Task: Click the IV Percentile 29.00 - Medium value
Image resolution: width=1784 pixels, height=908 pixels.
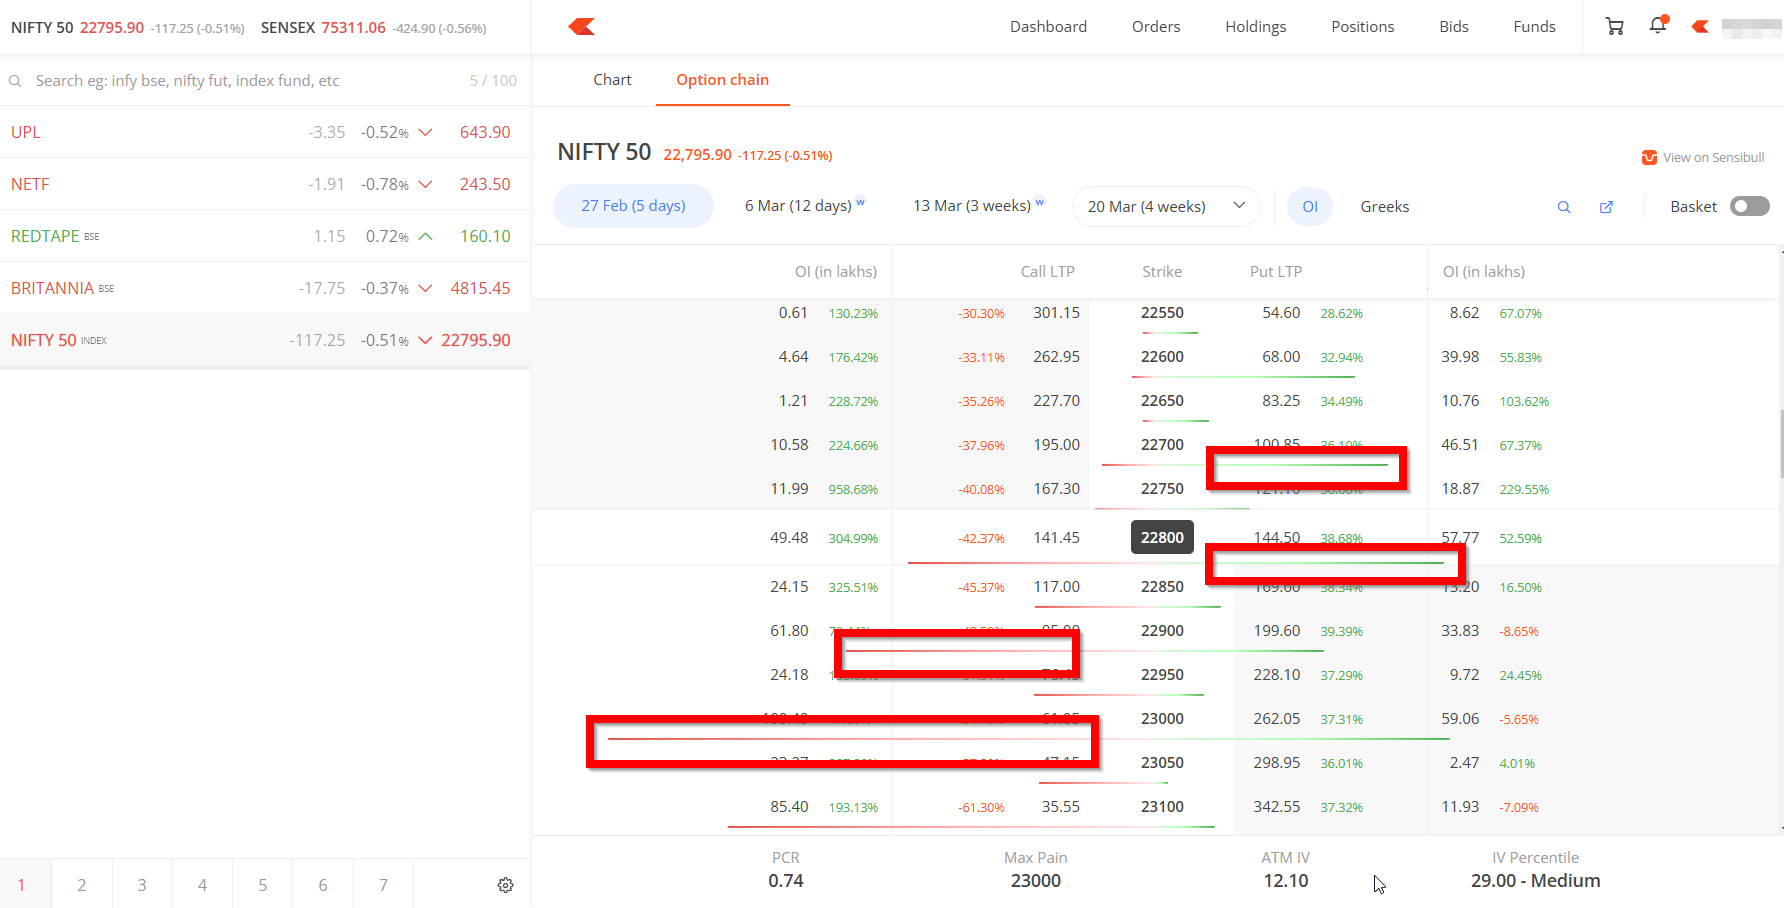Action: pyautogui.click(x=1536, y=881)
